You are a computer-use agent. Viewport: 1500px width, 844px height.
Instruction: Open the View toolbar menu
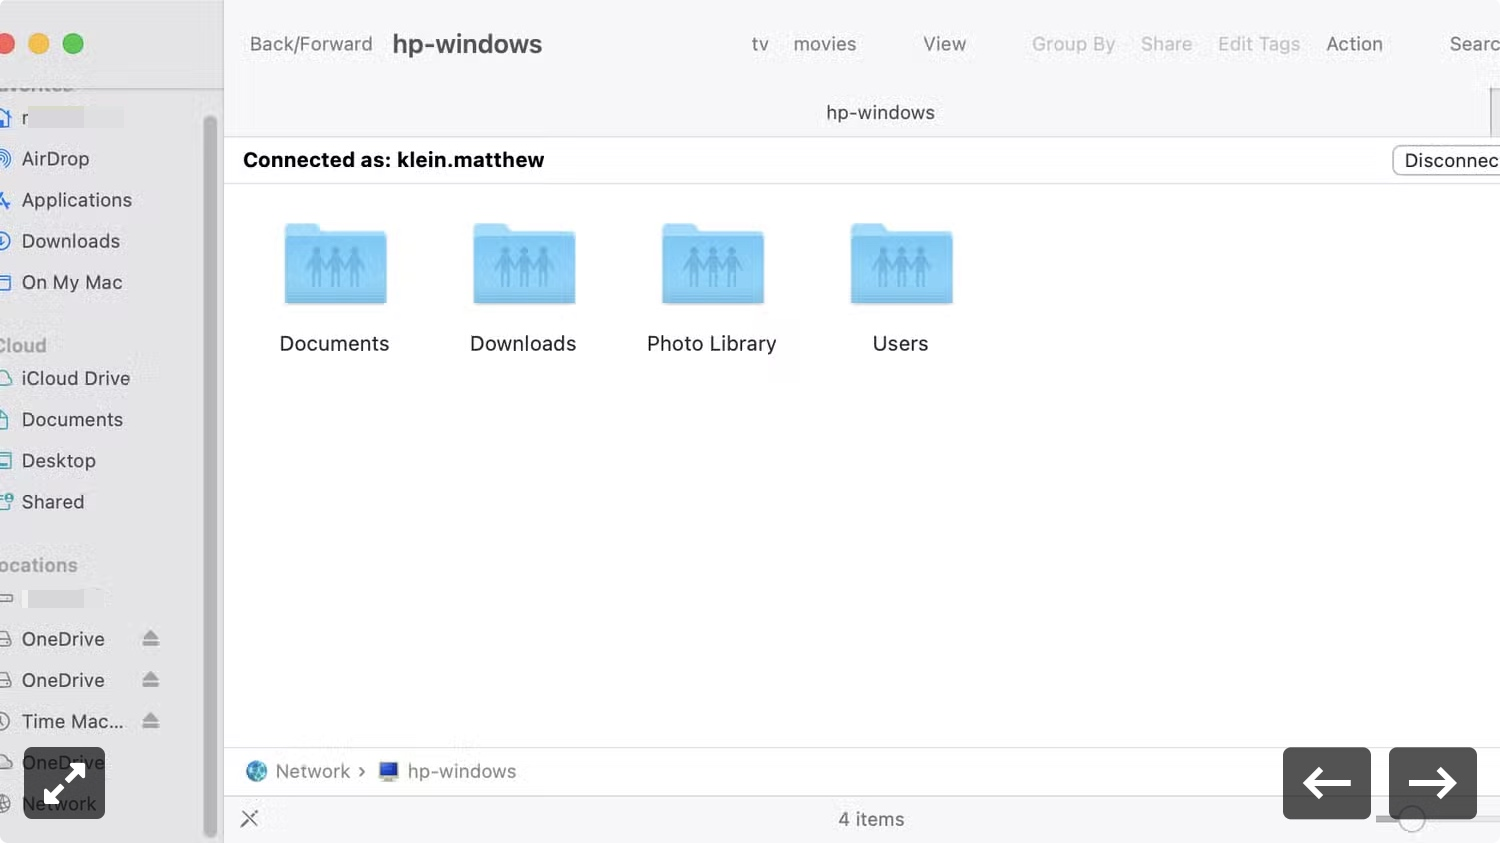coord(944,44)
